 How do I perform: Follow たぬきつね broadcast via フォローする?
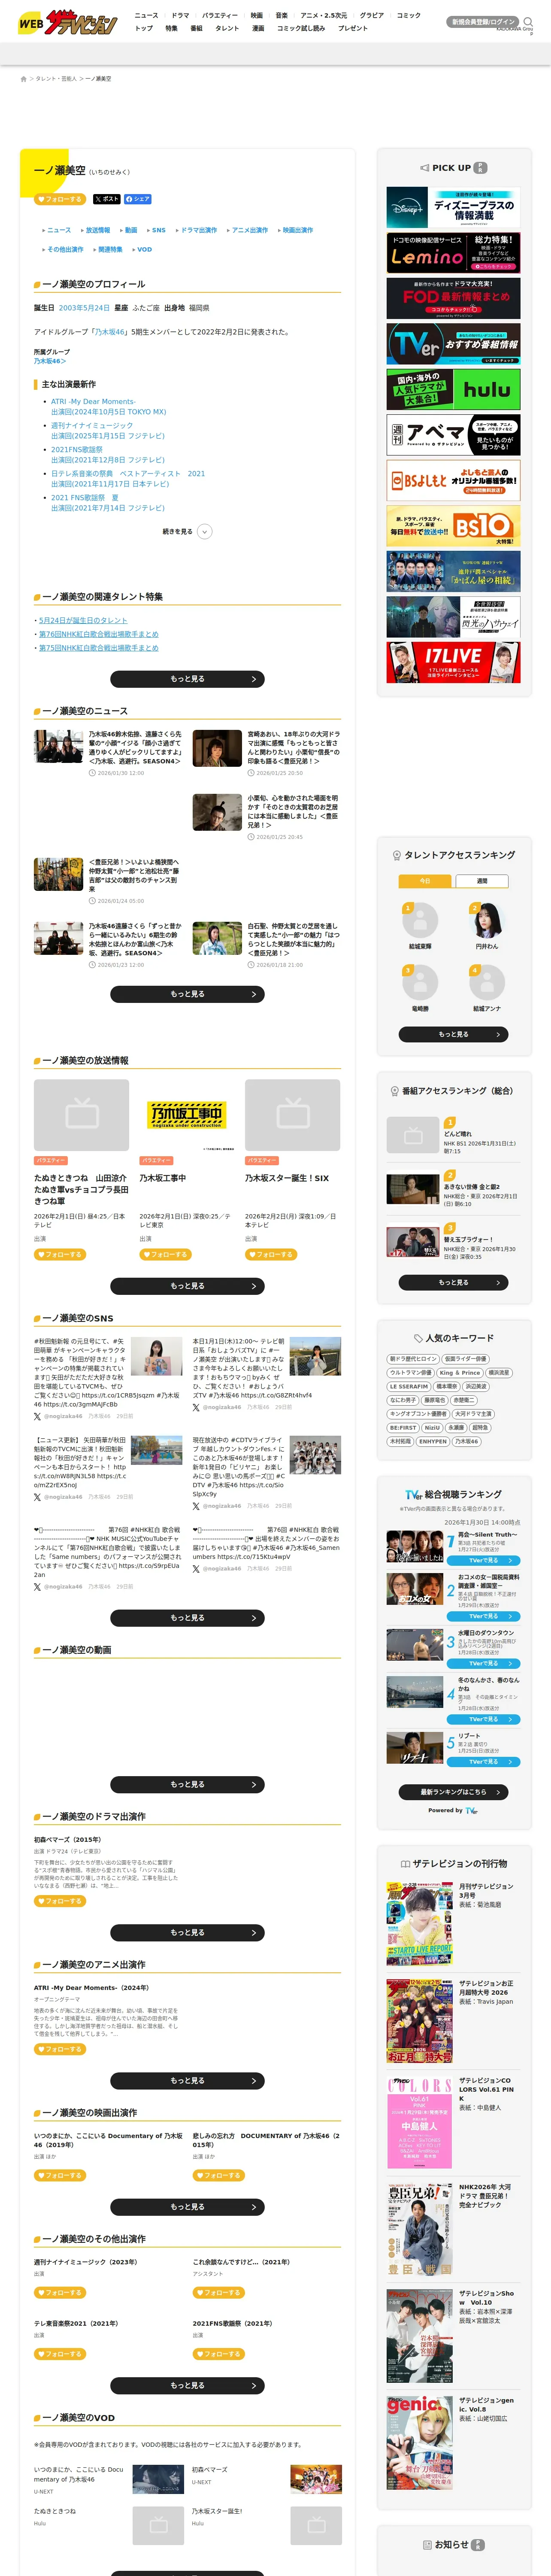click(x=60, y=1254)
